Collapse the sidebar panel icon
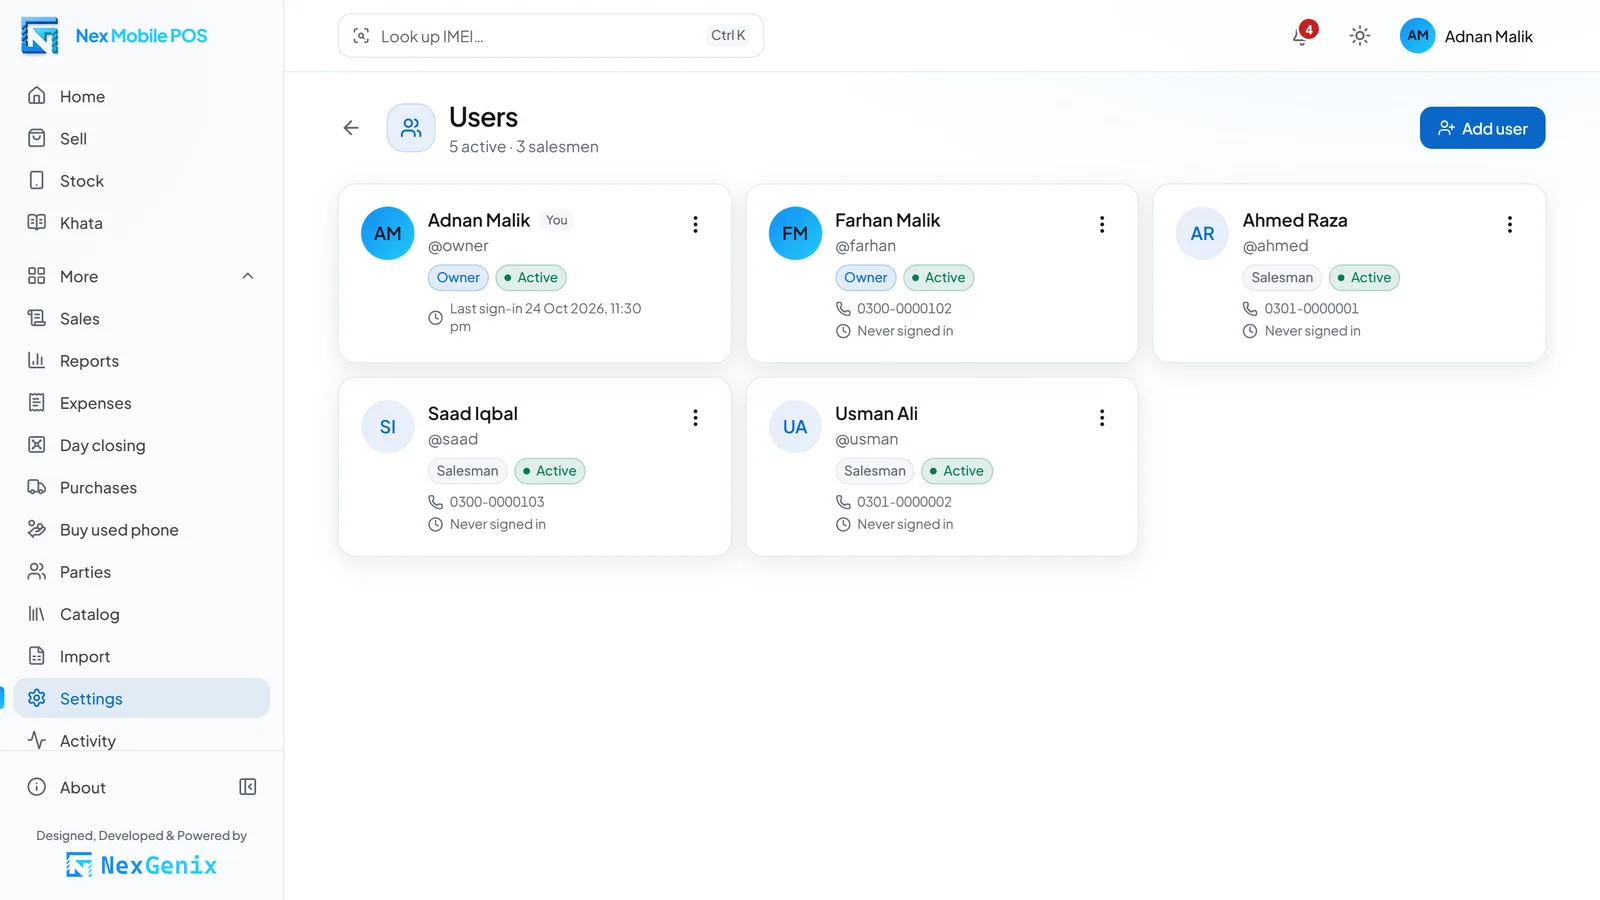This screenshot has height=900, width=1600. click(x=248, y=787)
